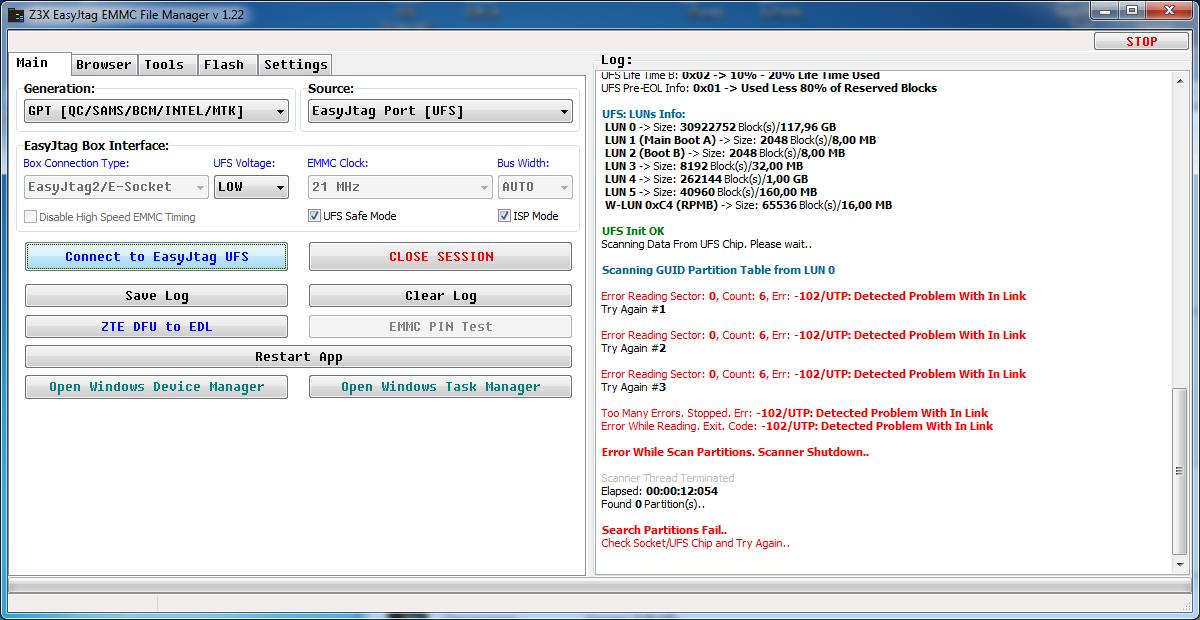Click the Restart App button
The image size is (1200, 620).
click(x=298, y=357)
